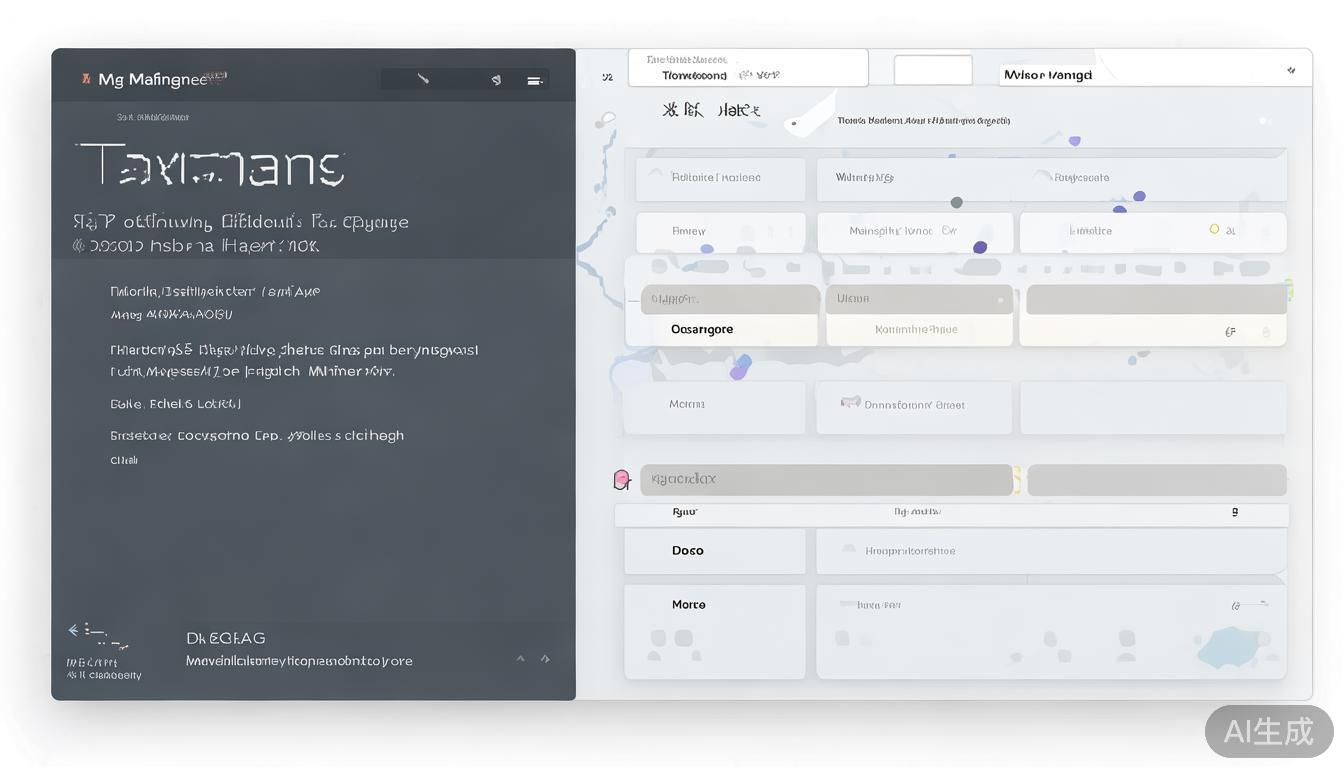Click the small icon at top-right panel corner
This screenshot has width=1344, height=768.
click(x=1291, y=71)
